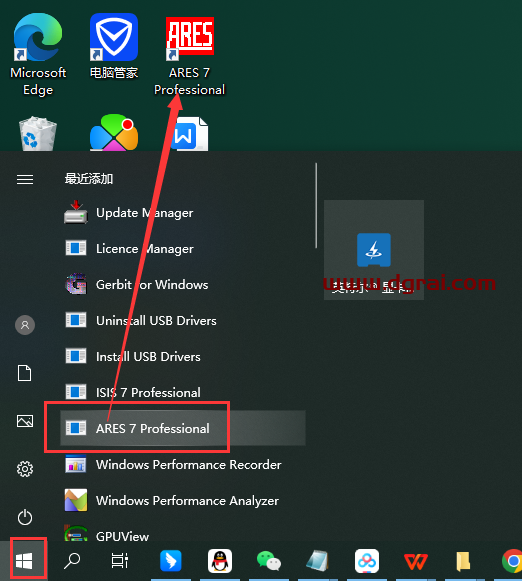Image resolution: width=522 pixels, height=581 pixels.
Task: Select Uninstall USB Drivers entry
Action: pos(183,321)
